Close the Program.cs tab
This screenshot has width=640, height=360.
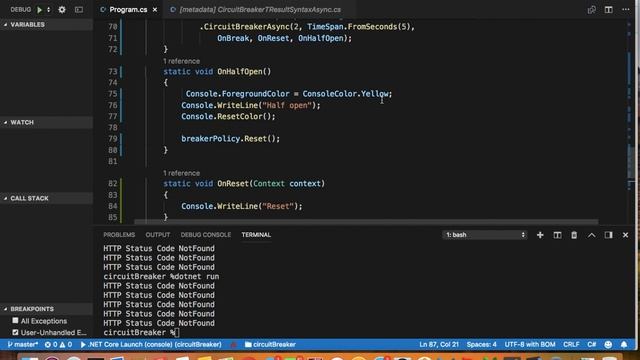pyautogui.click(x=155, y=9)
